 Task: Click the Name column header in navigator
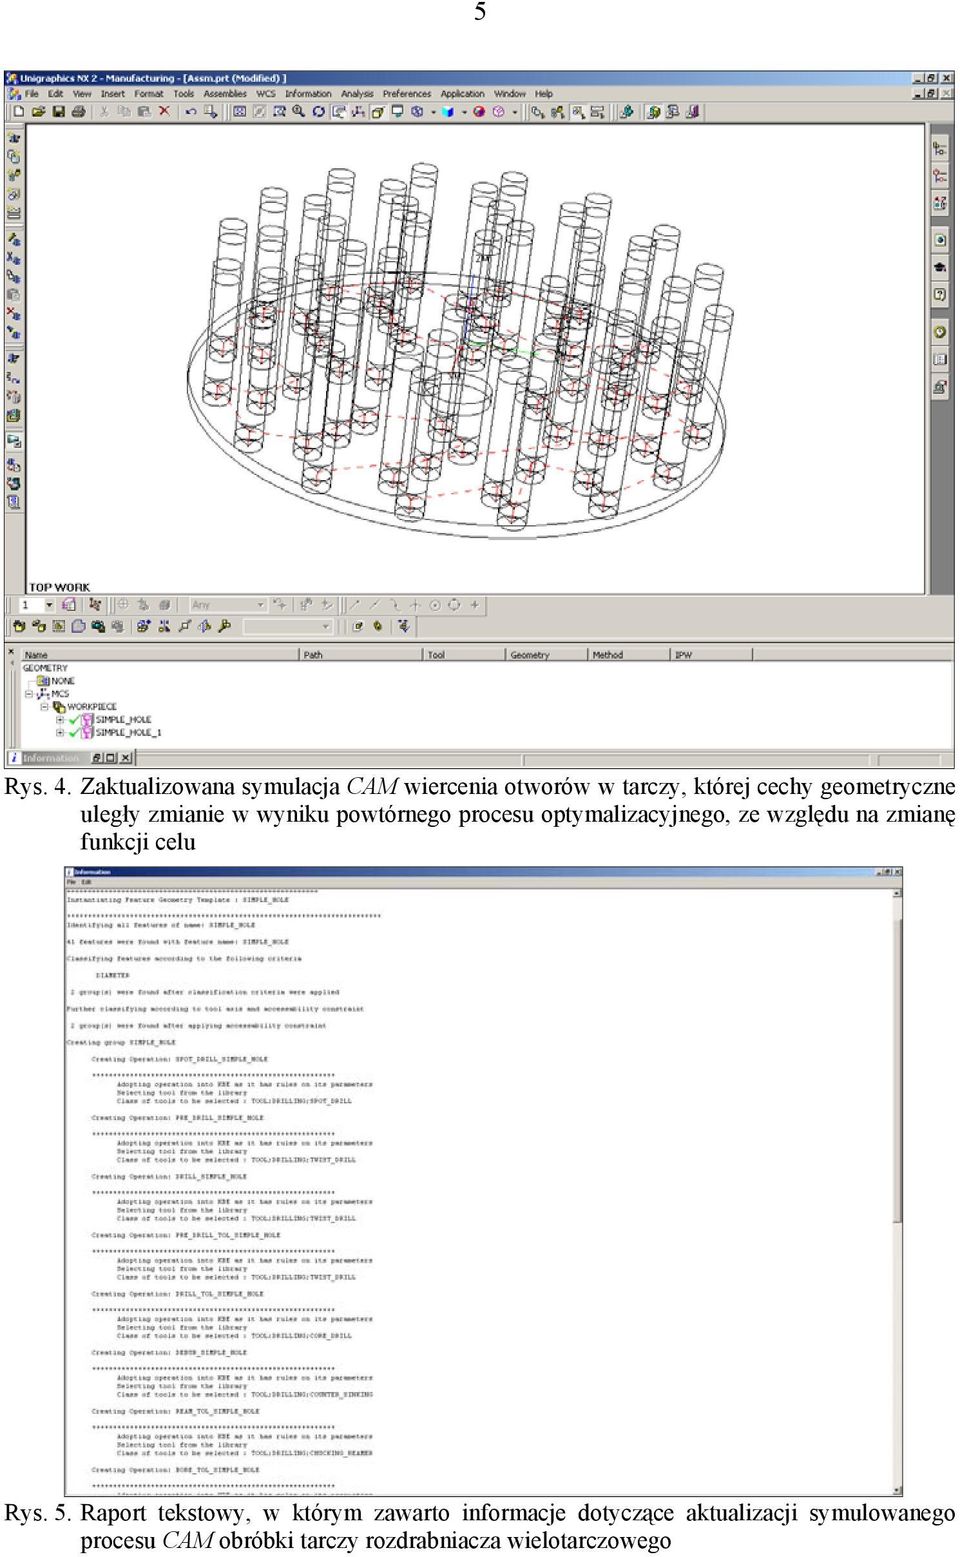point(160,655)
